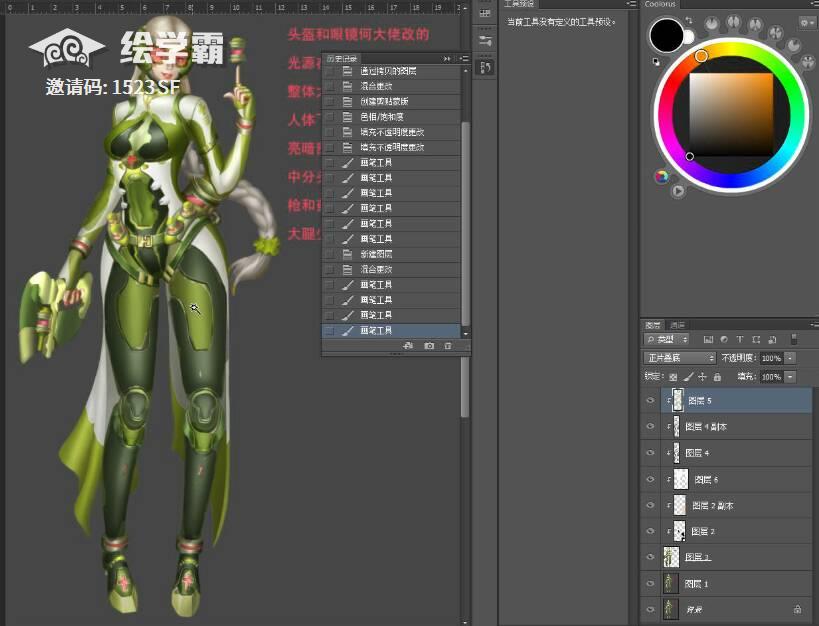Swap foreground and background colors in Coolorus
This screenshot has height=626, width=819.
coord(689,20)
